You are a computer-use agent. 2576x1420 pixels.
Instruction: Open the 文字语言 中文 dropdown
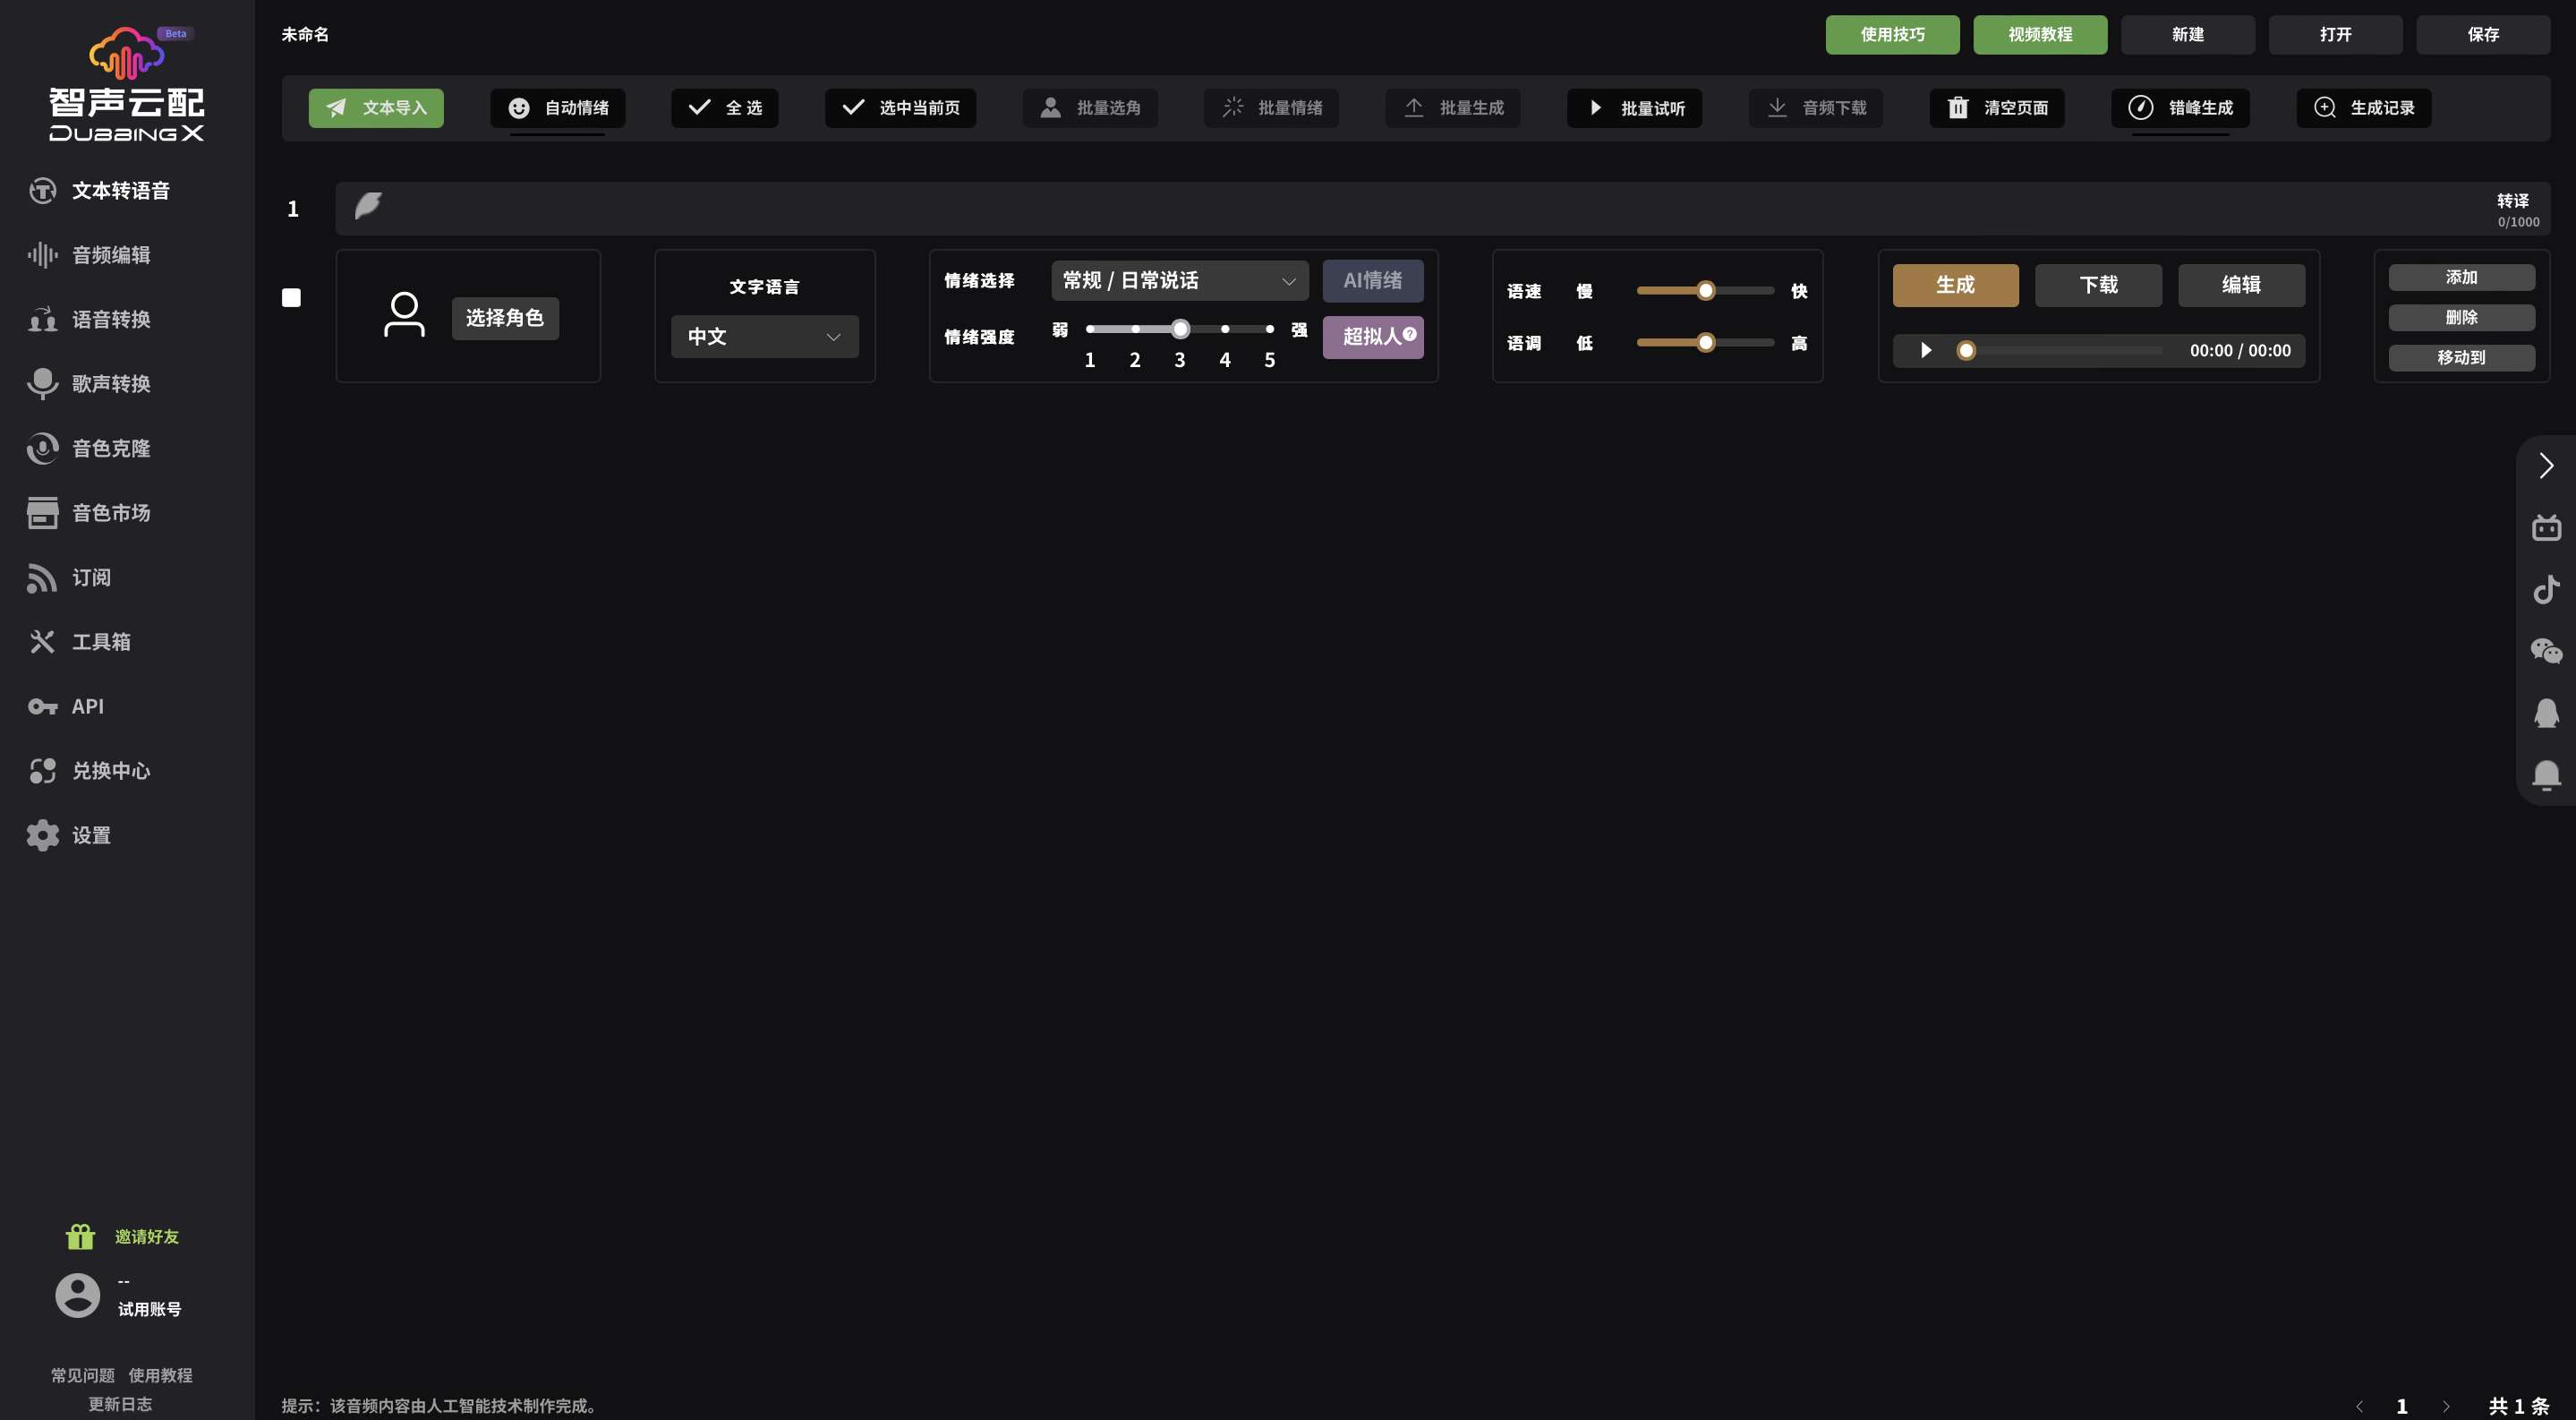tap(764, 336)
